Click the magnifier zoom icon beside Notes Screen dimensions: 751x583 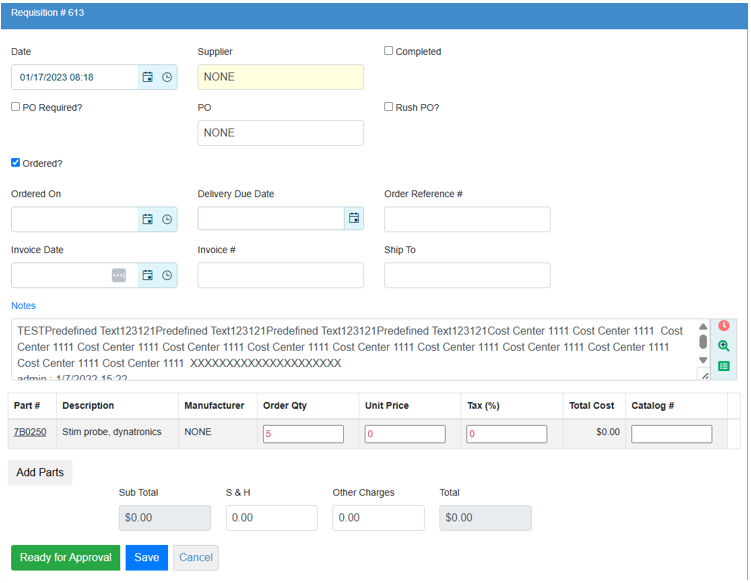[724, 346]
